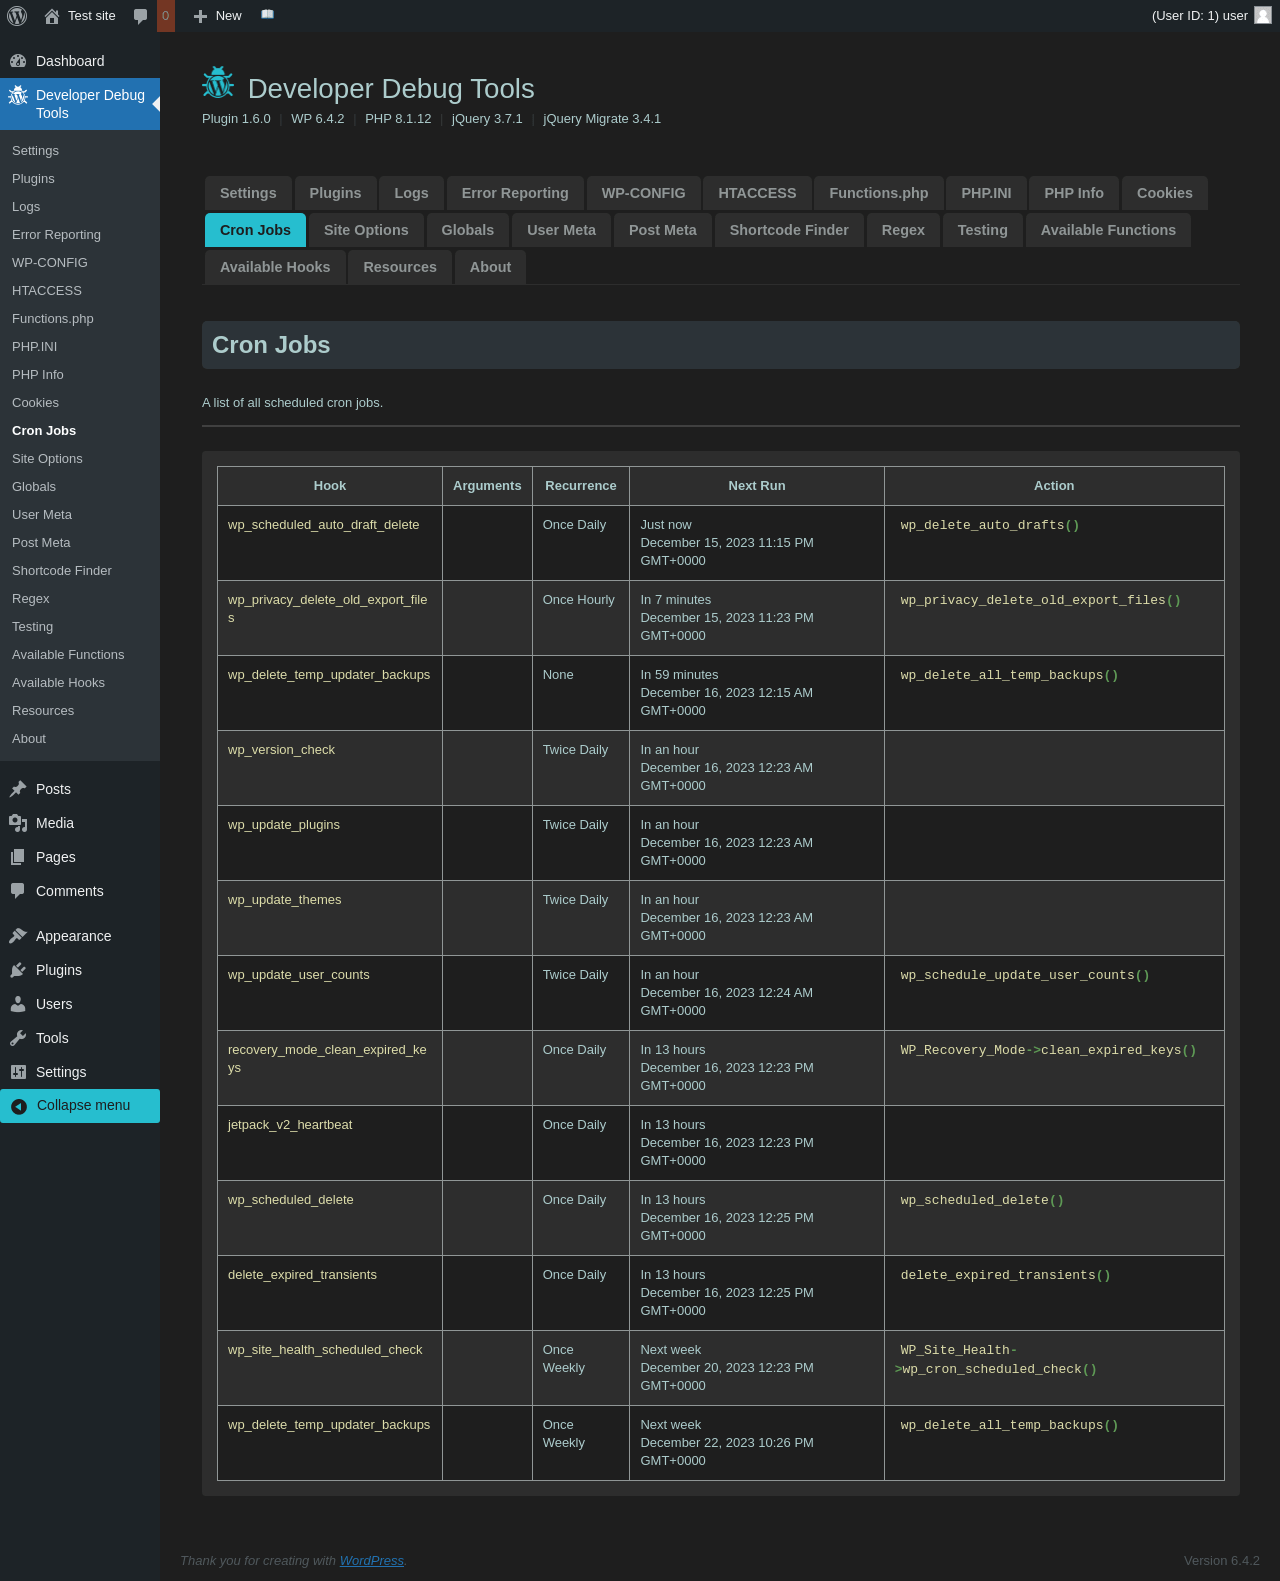Click the open book icon in admin bar
This screenshot has height=1581, width=1280.
[x=267, y=15]
